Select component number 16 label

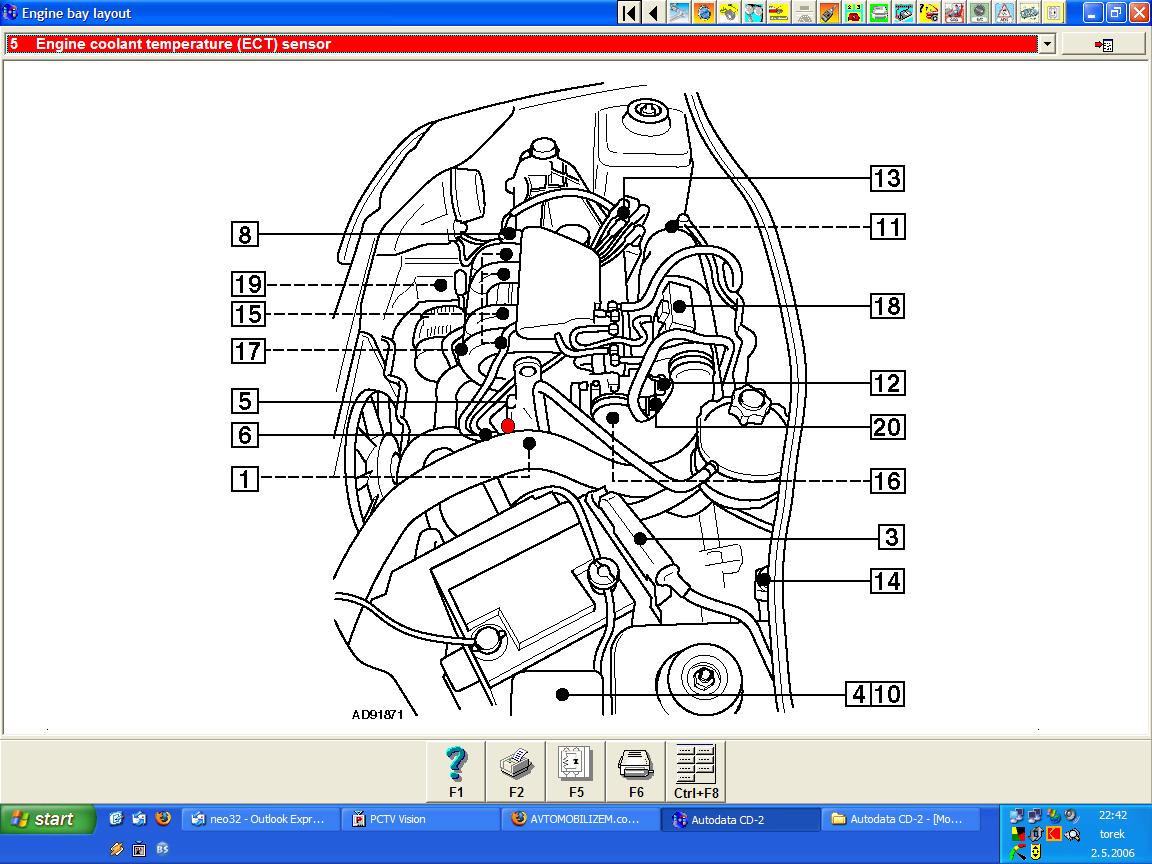[x=888, y=481]
